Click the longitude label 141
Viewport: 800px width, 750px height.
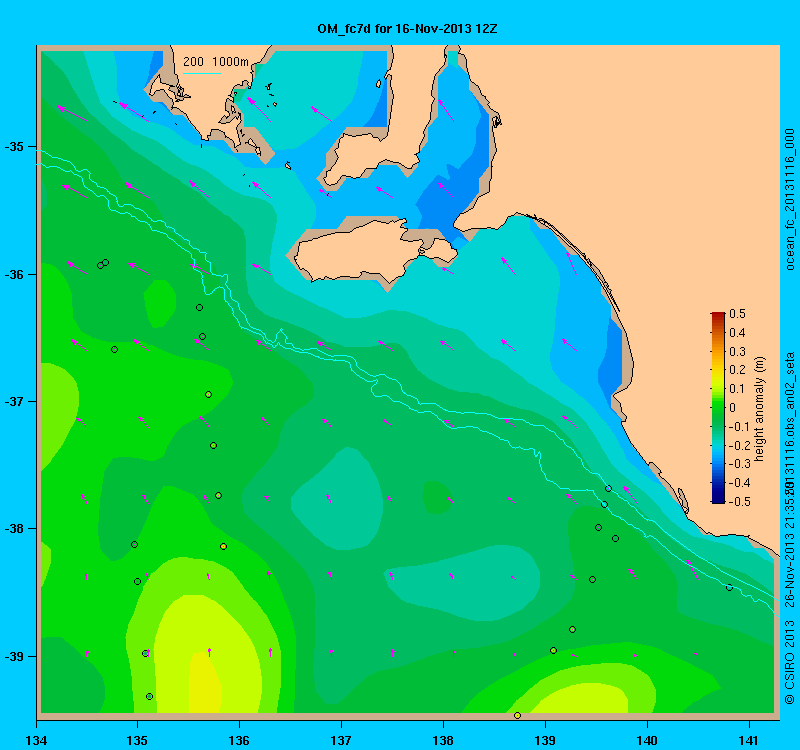click(x=749, y=740)
